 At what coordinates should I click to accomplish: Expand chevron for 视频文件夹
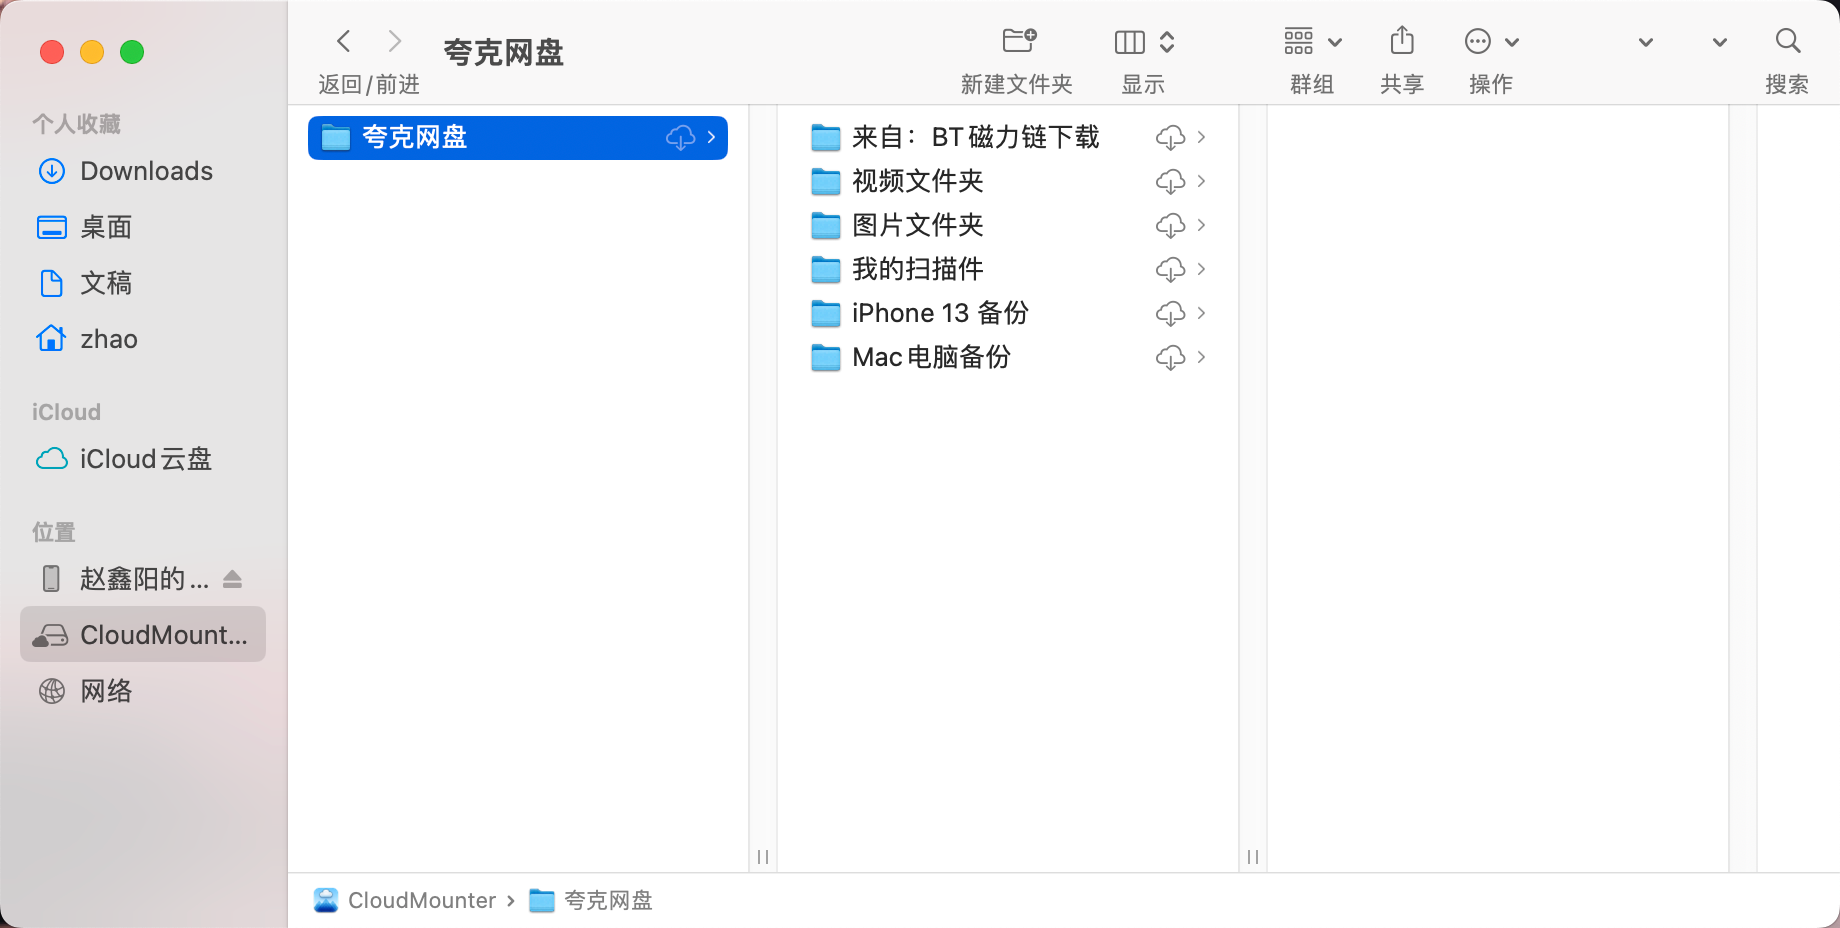pyautogui.click(x=1201, y=181)
